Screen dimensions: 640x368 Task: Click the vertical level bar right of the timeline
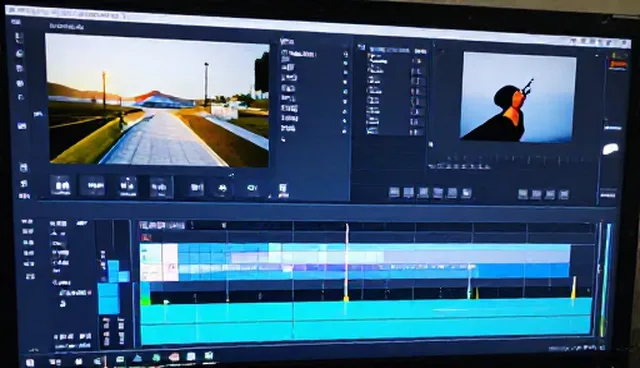607,279
